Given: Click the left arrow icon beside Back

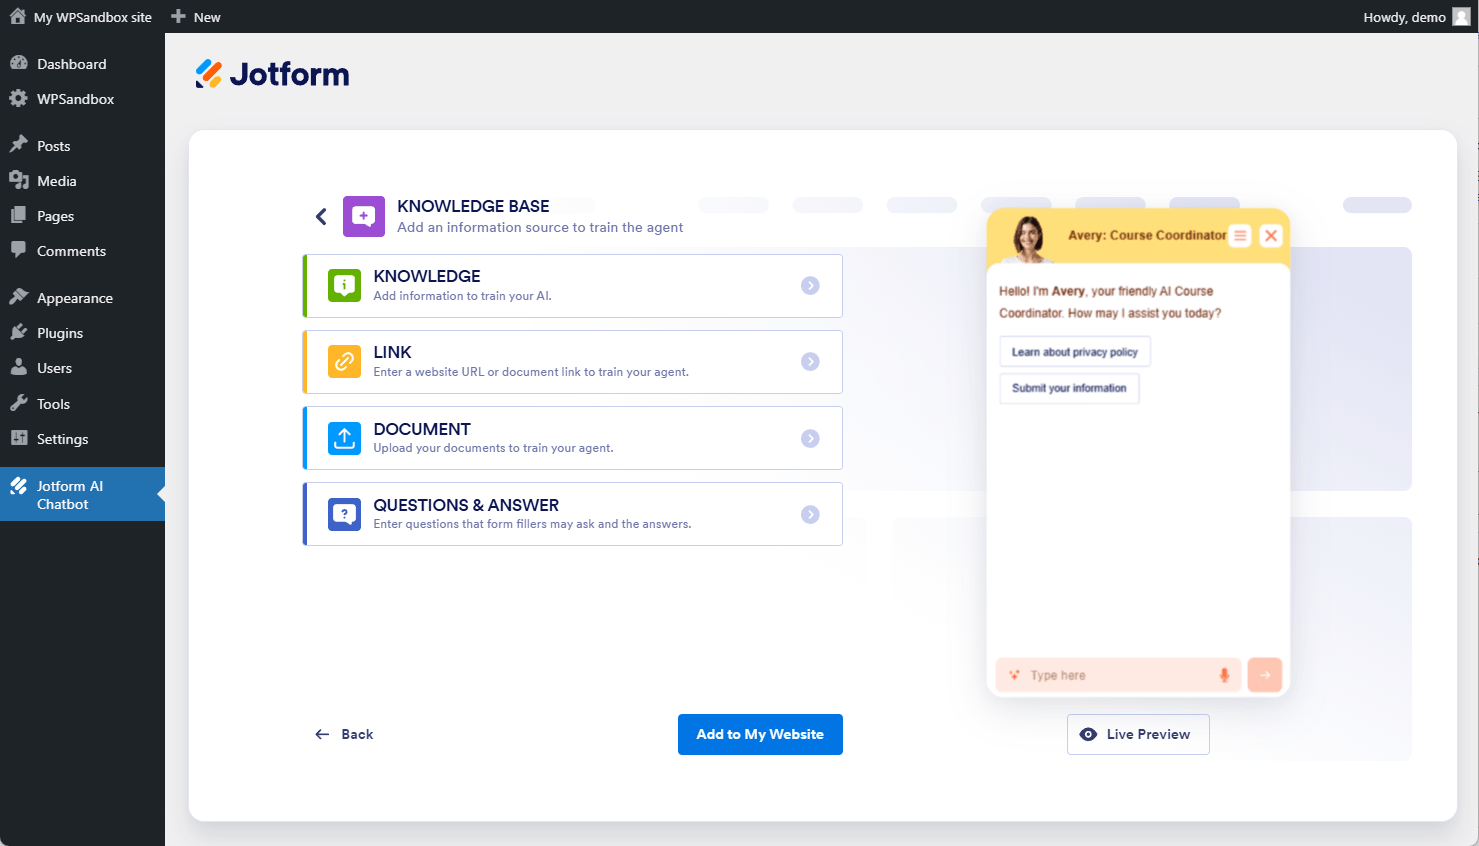Looking at the screenshot, I should (x=322, y=734).
